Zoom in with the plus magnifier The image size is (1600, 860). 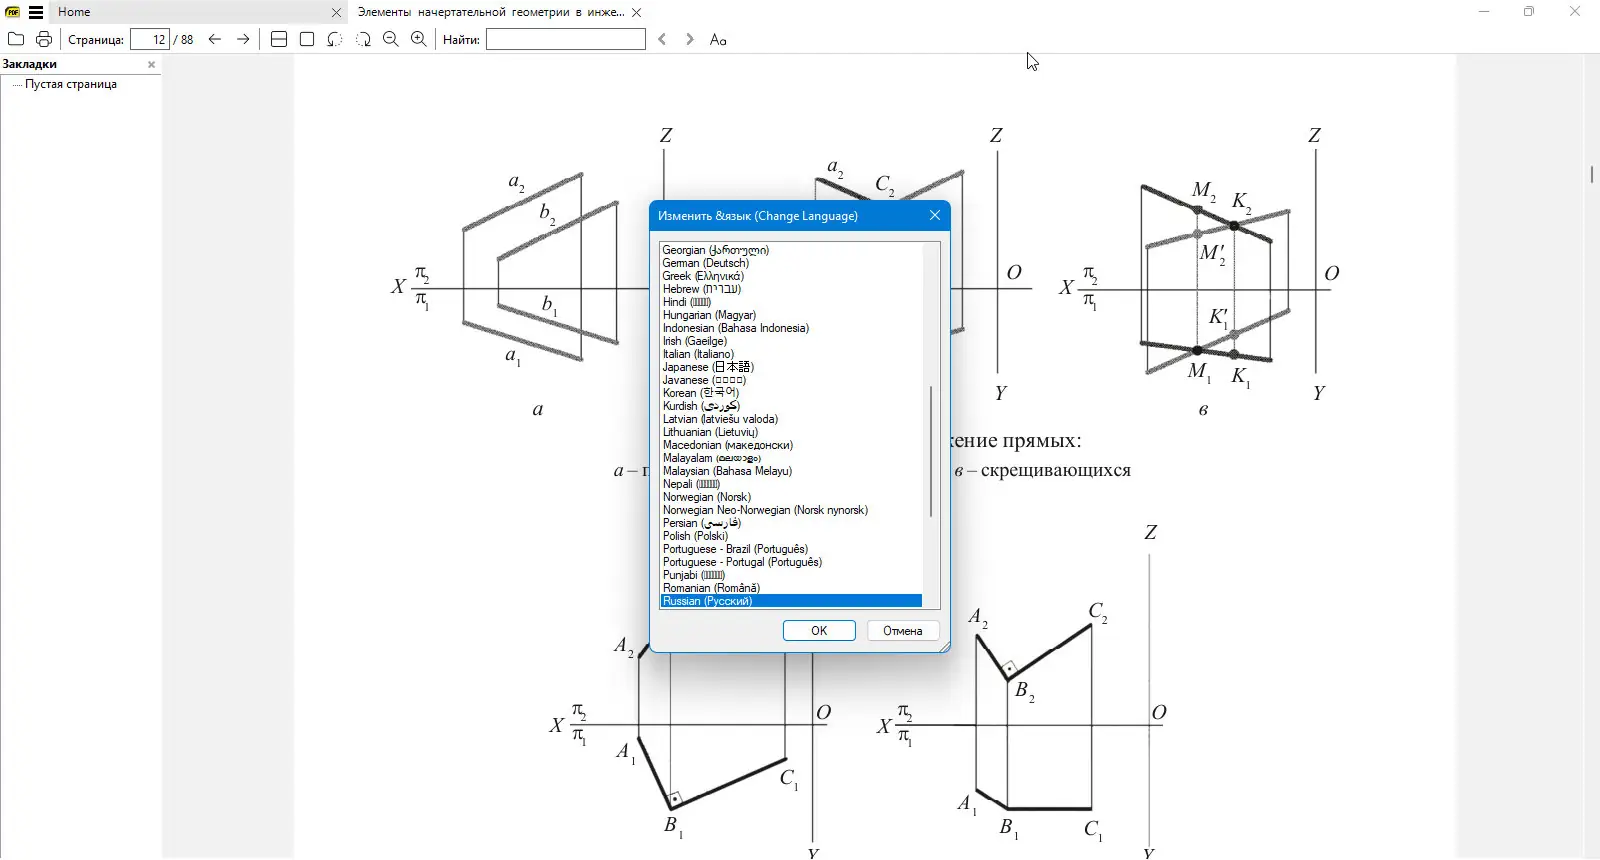(419, 39)
